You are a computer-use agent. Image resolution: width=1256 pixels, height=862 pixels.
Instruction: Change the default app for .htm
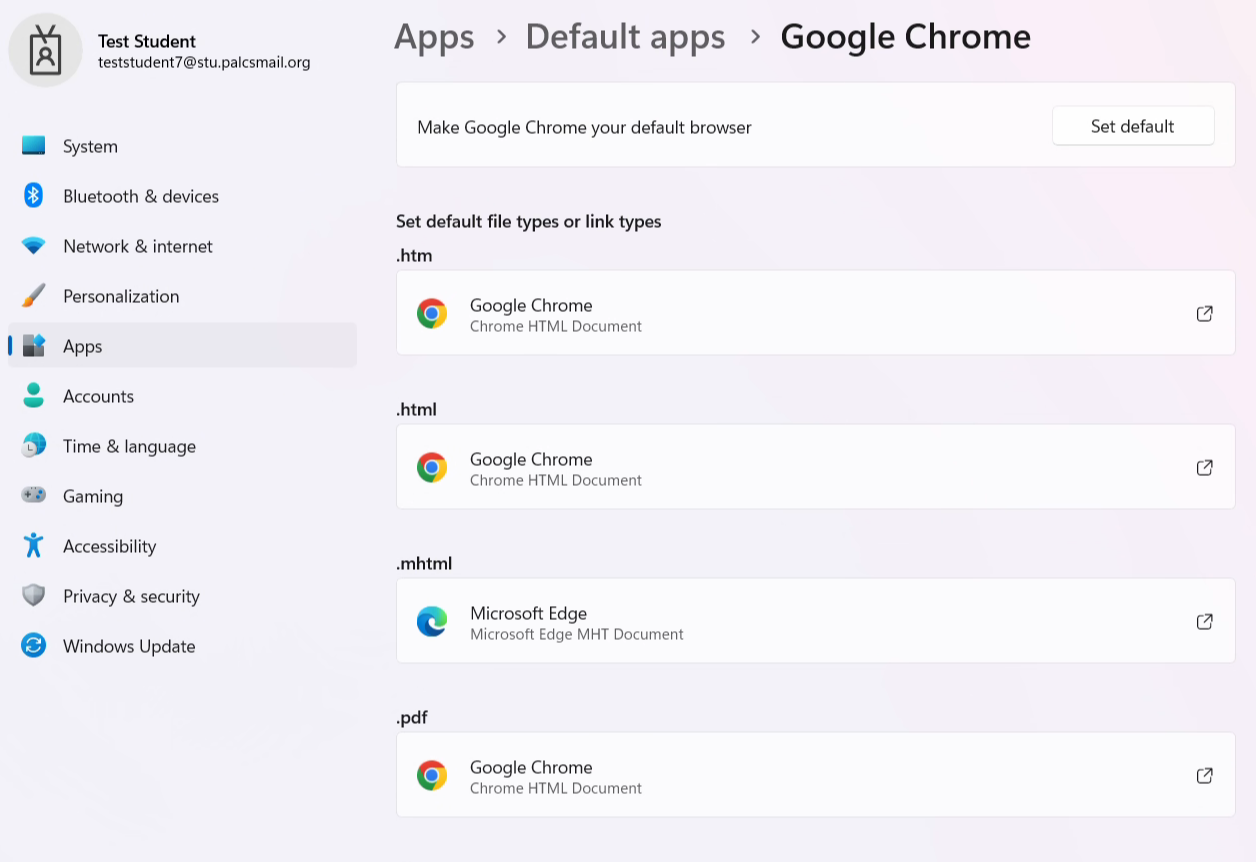coord(816,313)
